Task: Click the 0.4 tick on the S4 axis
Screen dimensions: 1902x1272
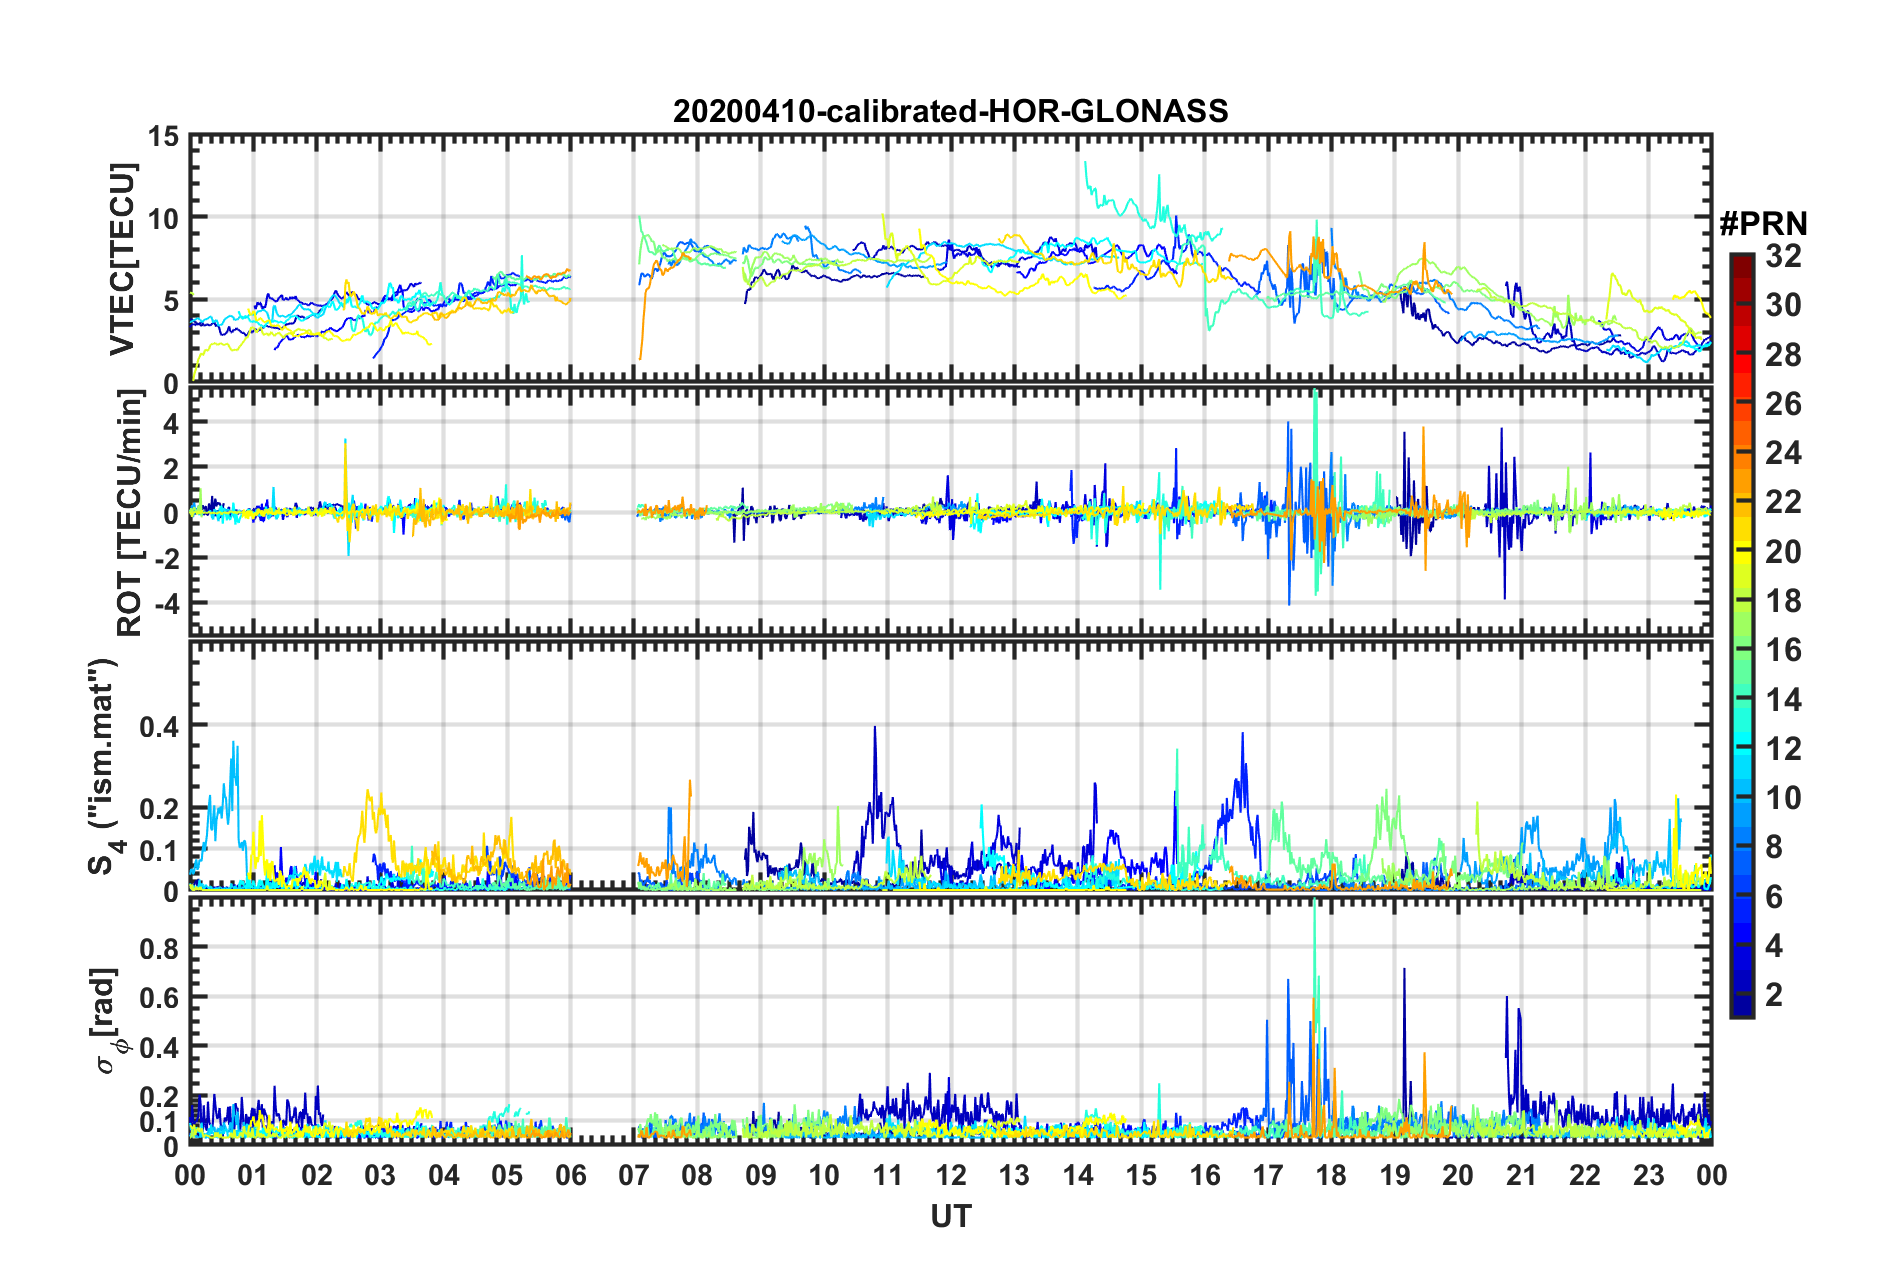Action: (159, 727)
